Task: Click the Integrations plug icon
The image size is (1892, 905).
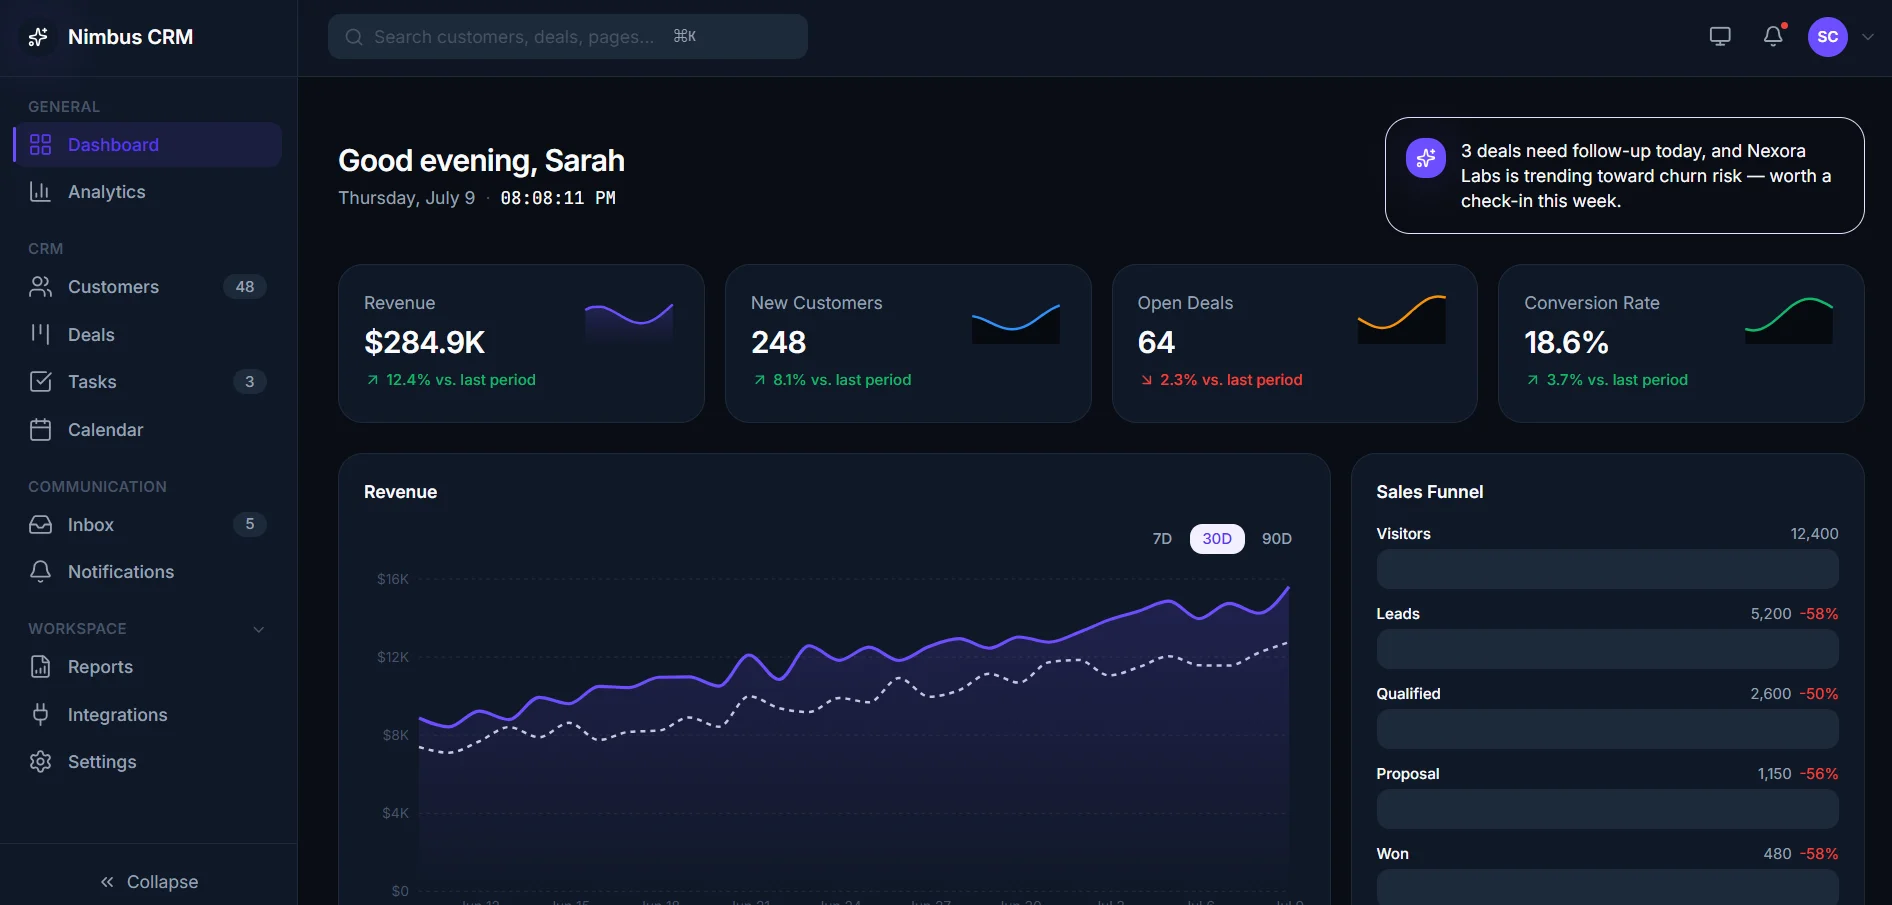Action: tap(40, 714)
